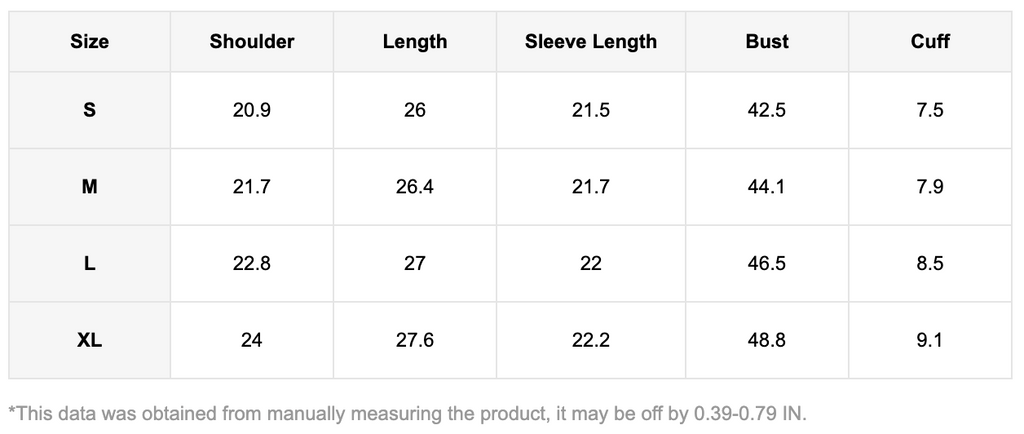
Task: Click the XL size row label
Action: point(89,341)
